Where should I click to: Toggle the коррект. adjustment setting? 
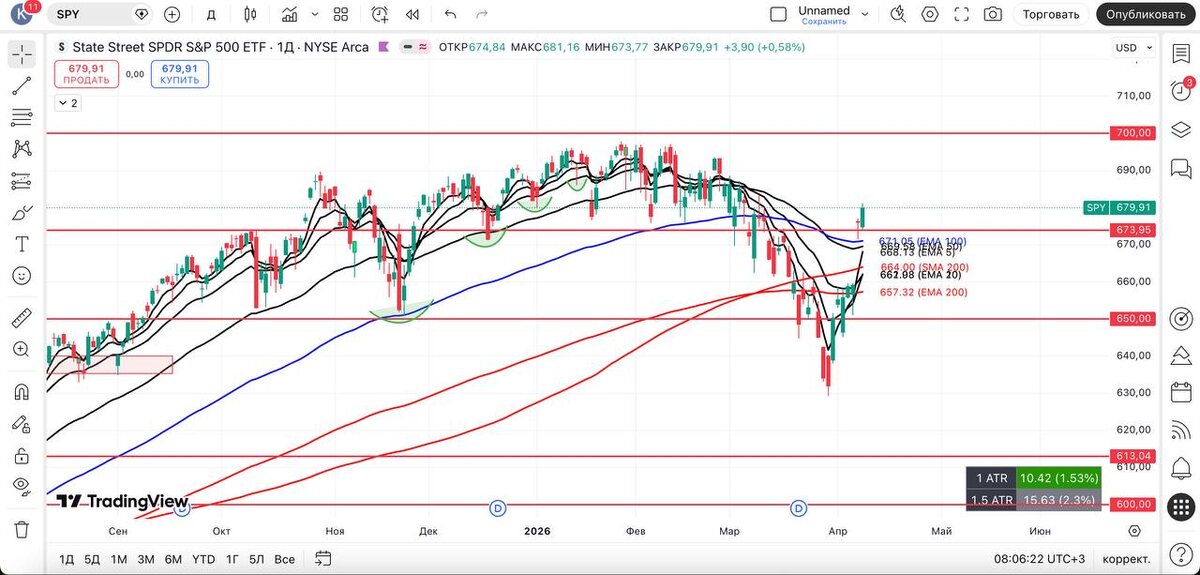(1125, 559)
